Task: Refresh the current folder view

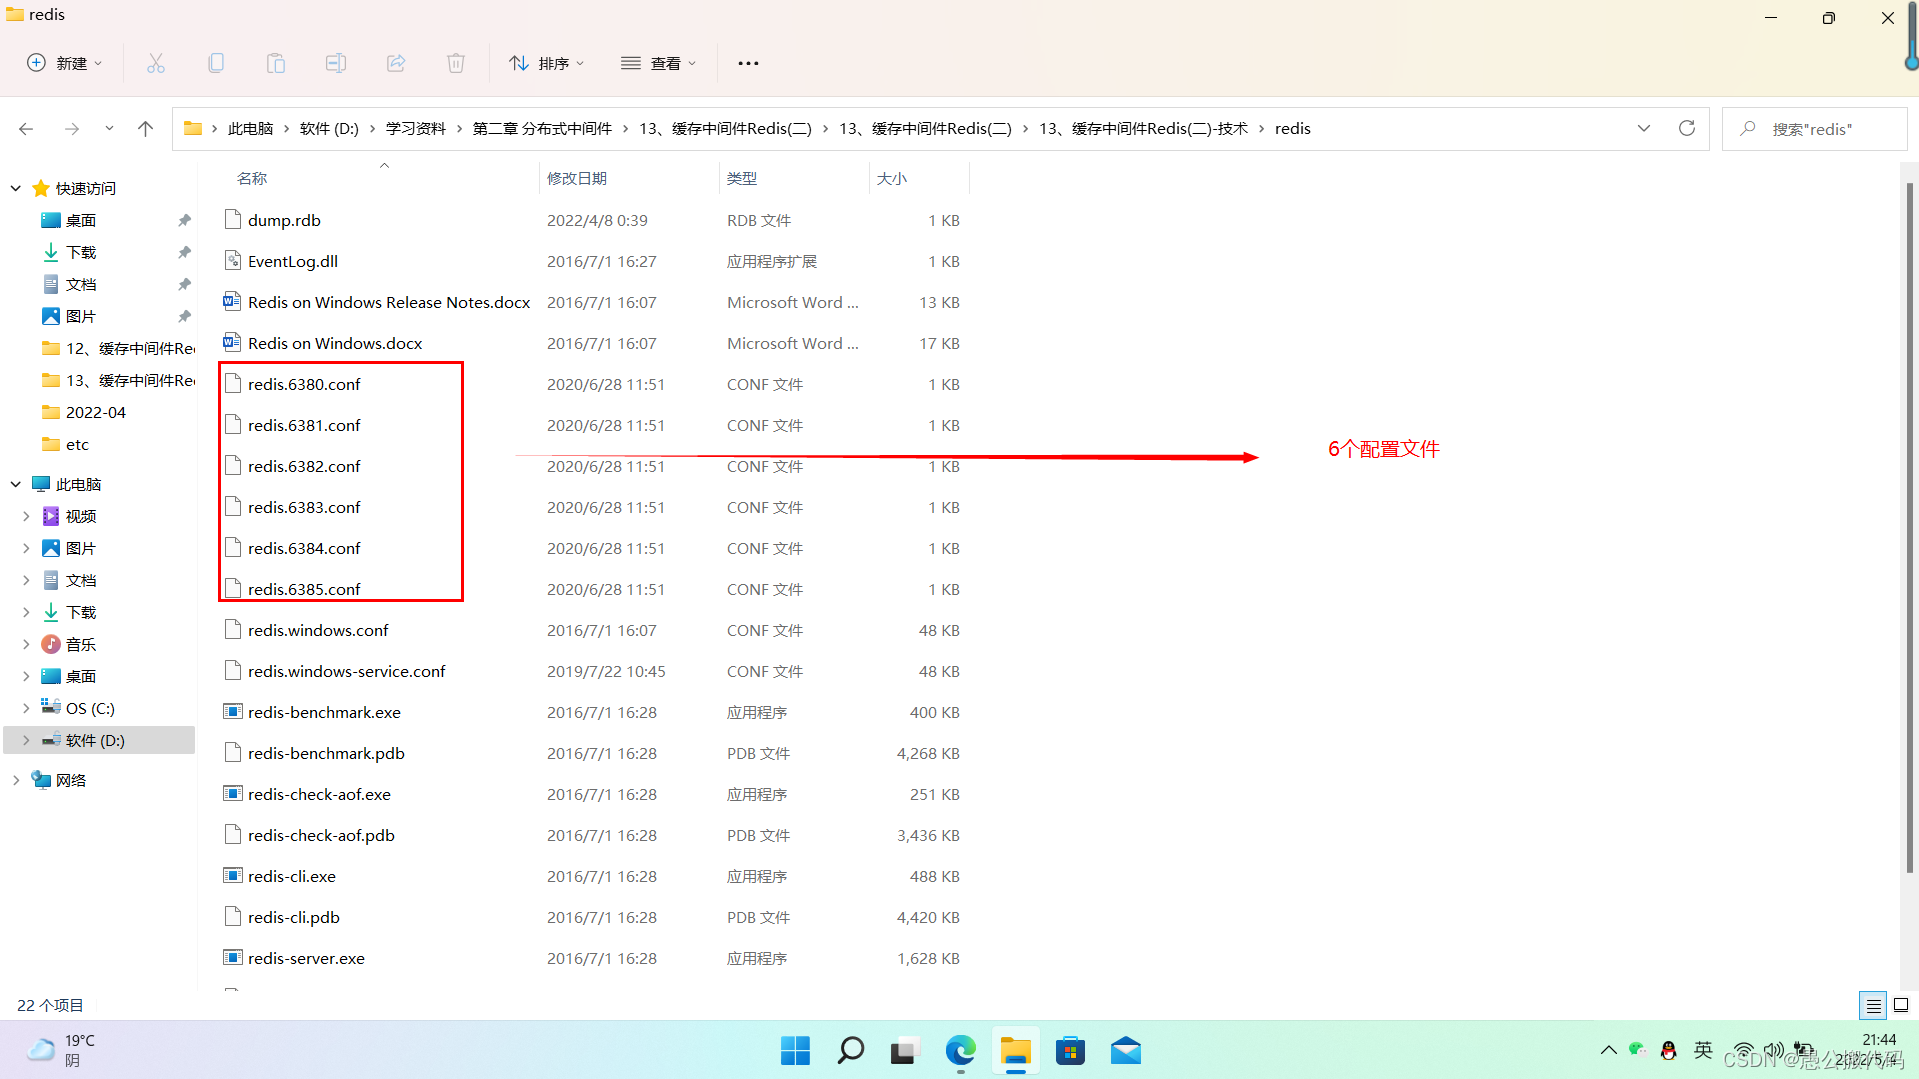Action: (x=1687, y=128)
